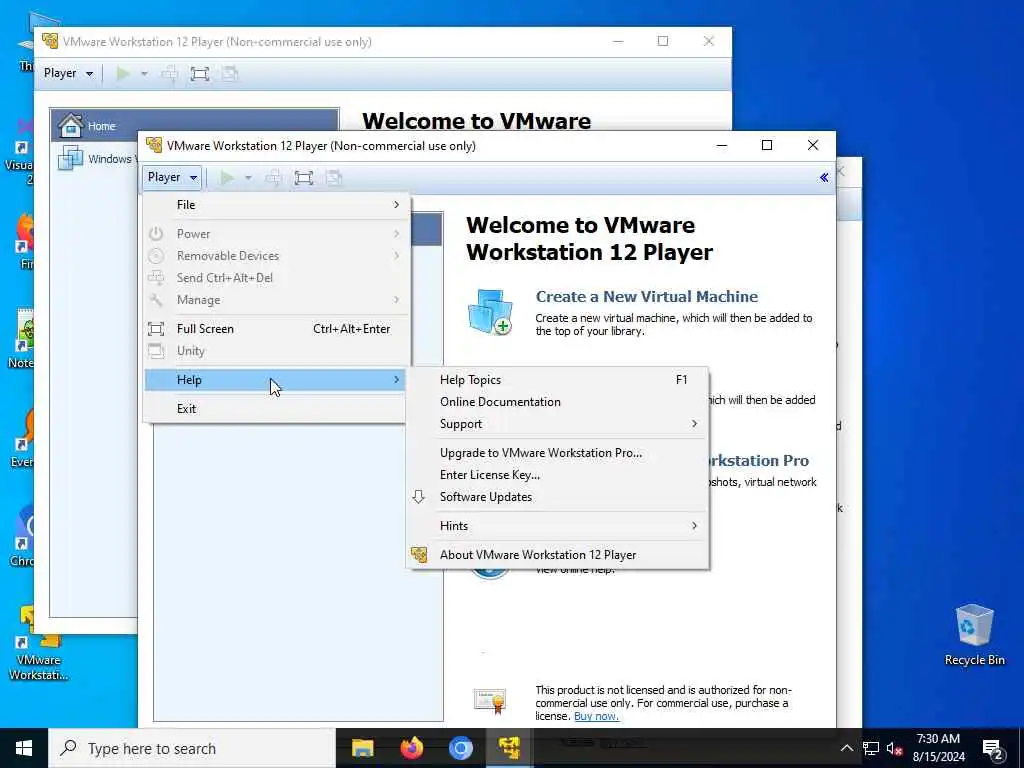Open File Explorer from the taskbar
The image size is (1024, 768).
click(x=362, y=748)
